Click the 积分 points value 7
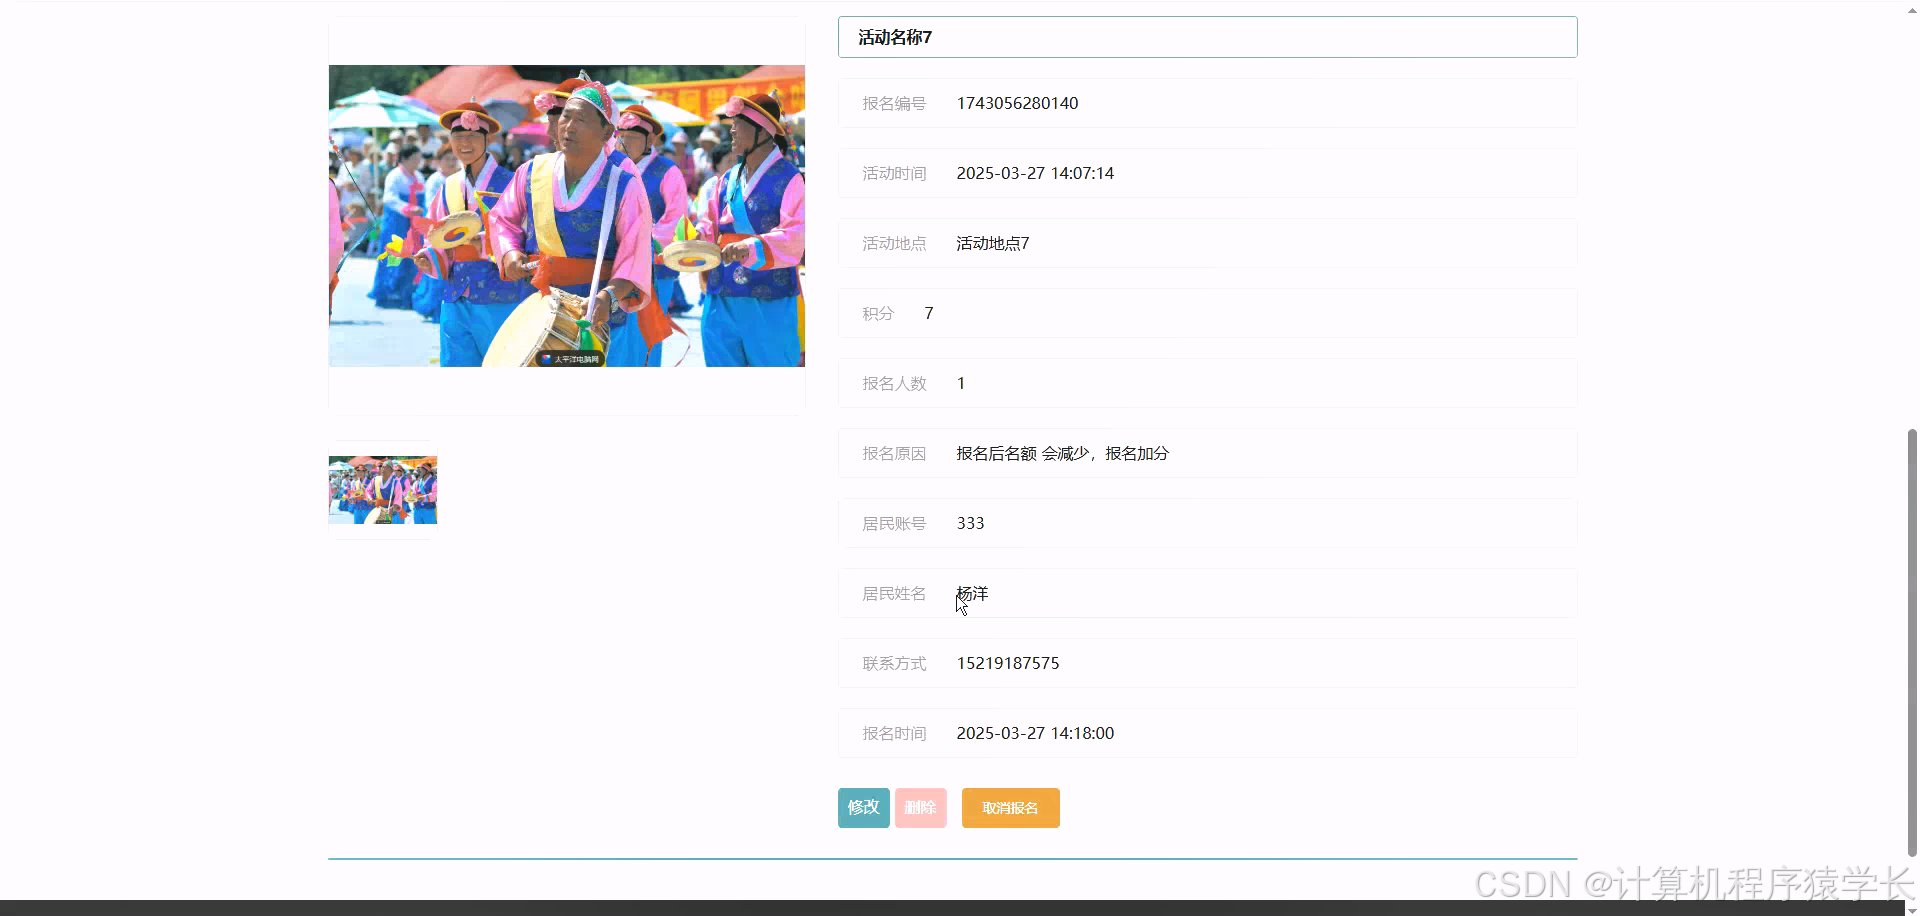Viewport: 1920px width, 916px height. point(928,313)
